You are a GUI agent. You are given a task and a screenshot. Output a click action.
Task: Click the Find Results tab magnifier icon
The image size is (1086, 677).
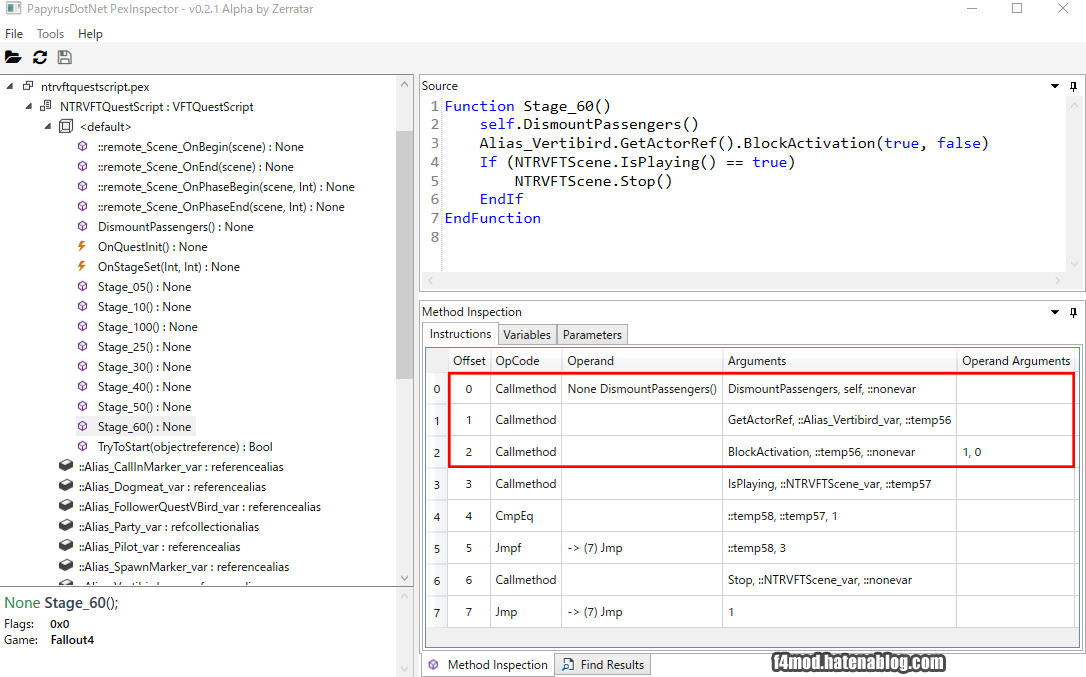click(568, 665)
